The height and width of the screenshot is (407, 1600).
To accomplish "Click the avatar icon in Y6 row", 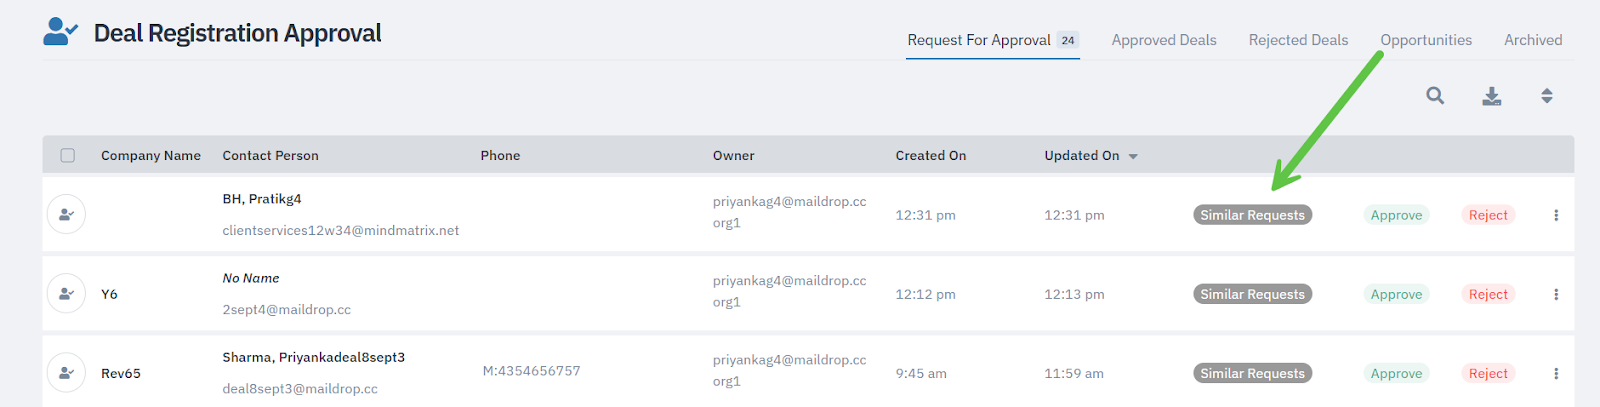I will [66, 294].
